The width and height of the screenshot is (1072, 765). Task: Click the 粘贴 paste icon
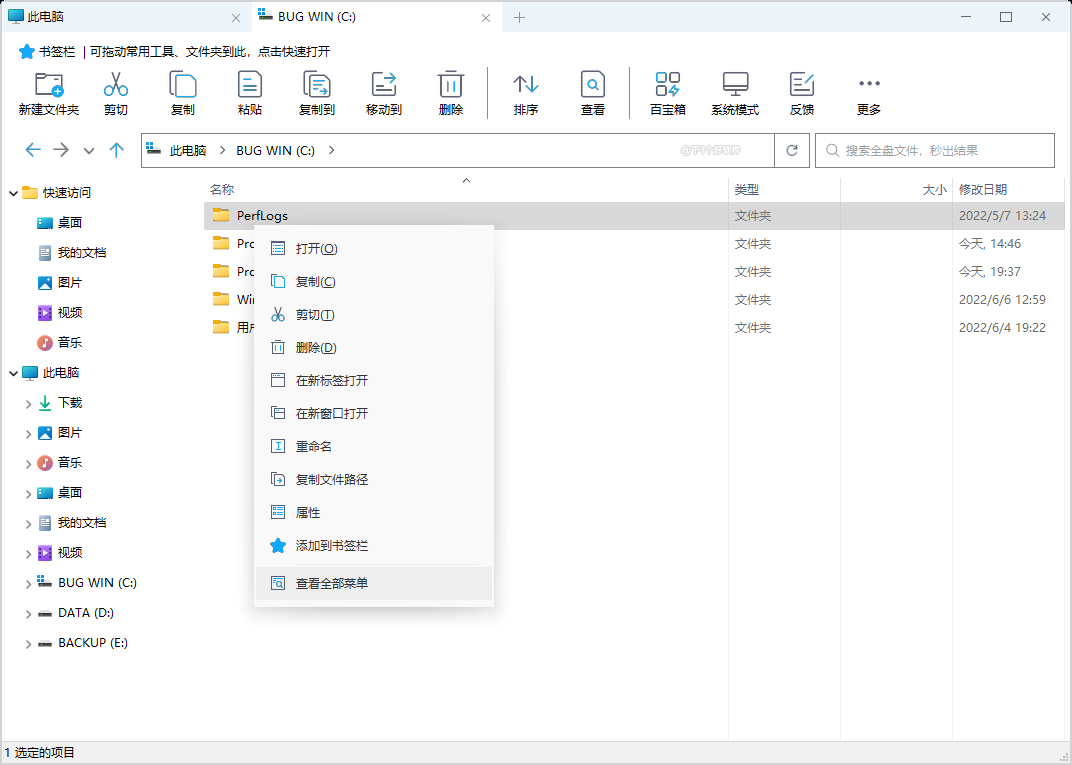tap(249, 92)
